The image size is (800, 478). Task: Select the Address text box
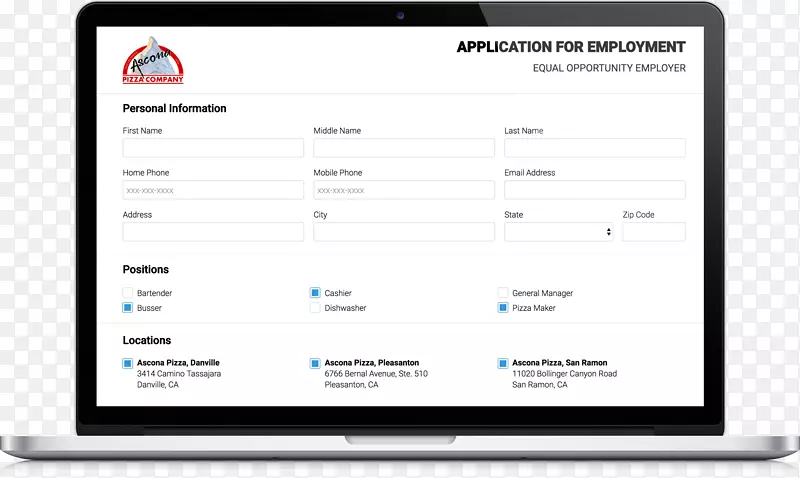pos(213,232)
